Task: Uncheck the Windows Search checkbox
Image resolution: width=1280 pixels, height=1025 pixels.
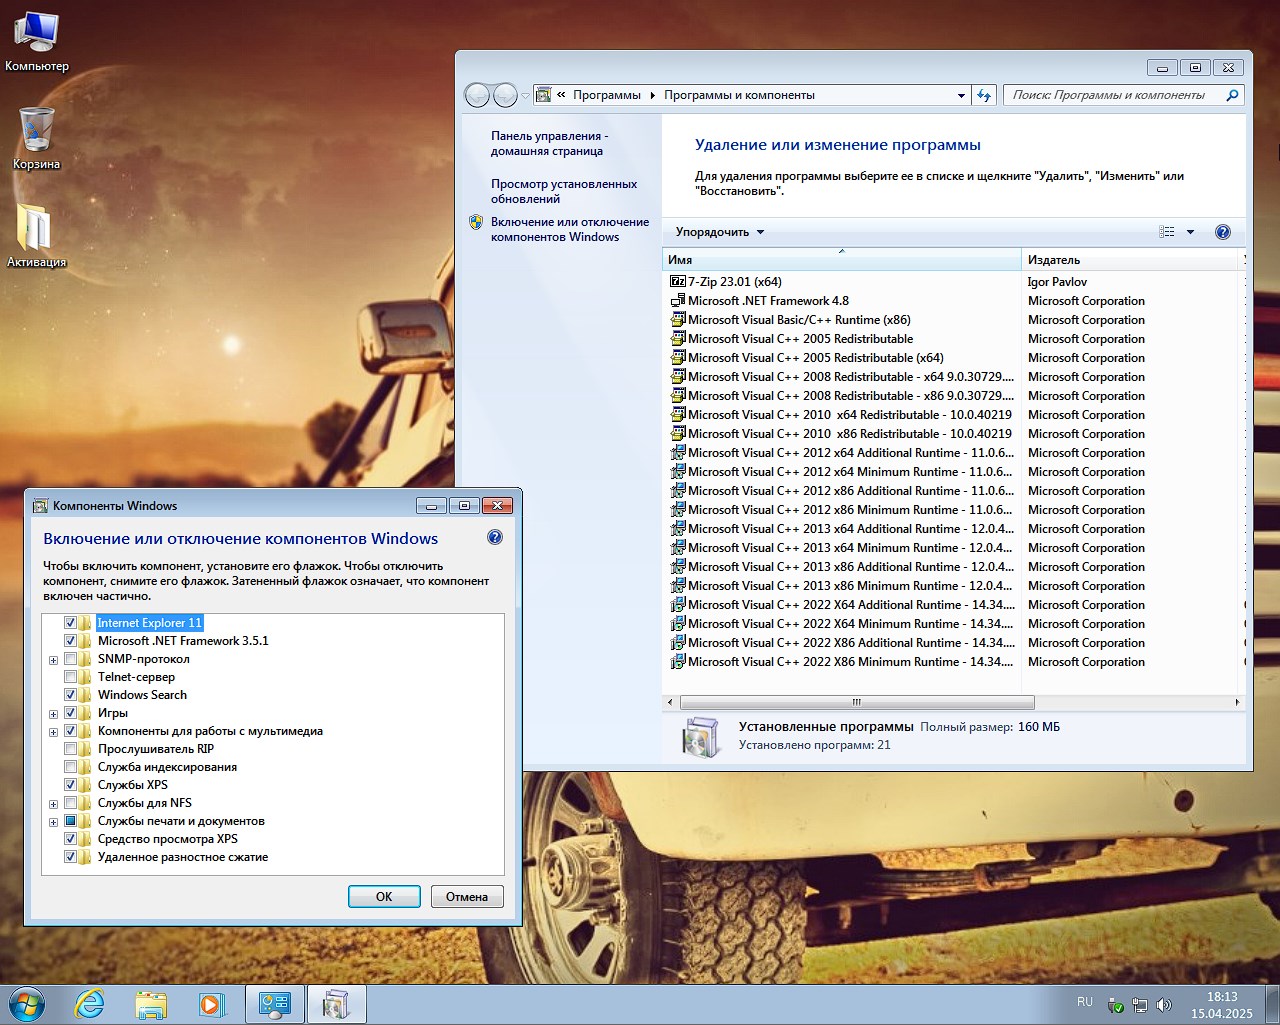Action: 70,695
